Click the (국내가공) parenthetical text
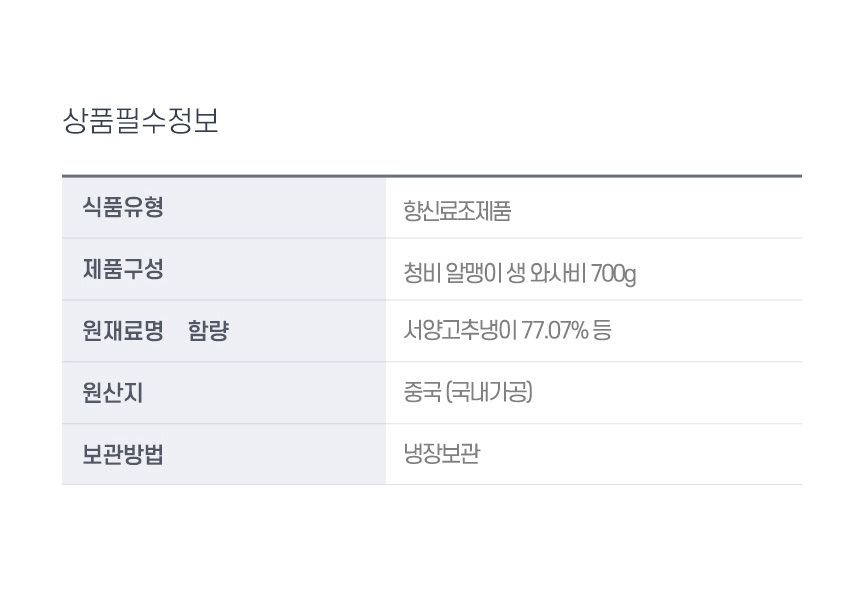 click(x=489, y=392)
